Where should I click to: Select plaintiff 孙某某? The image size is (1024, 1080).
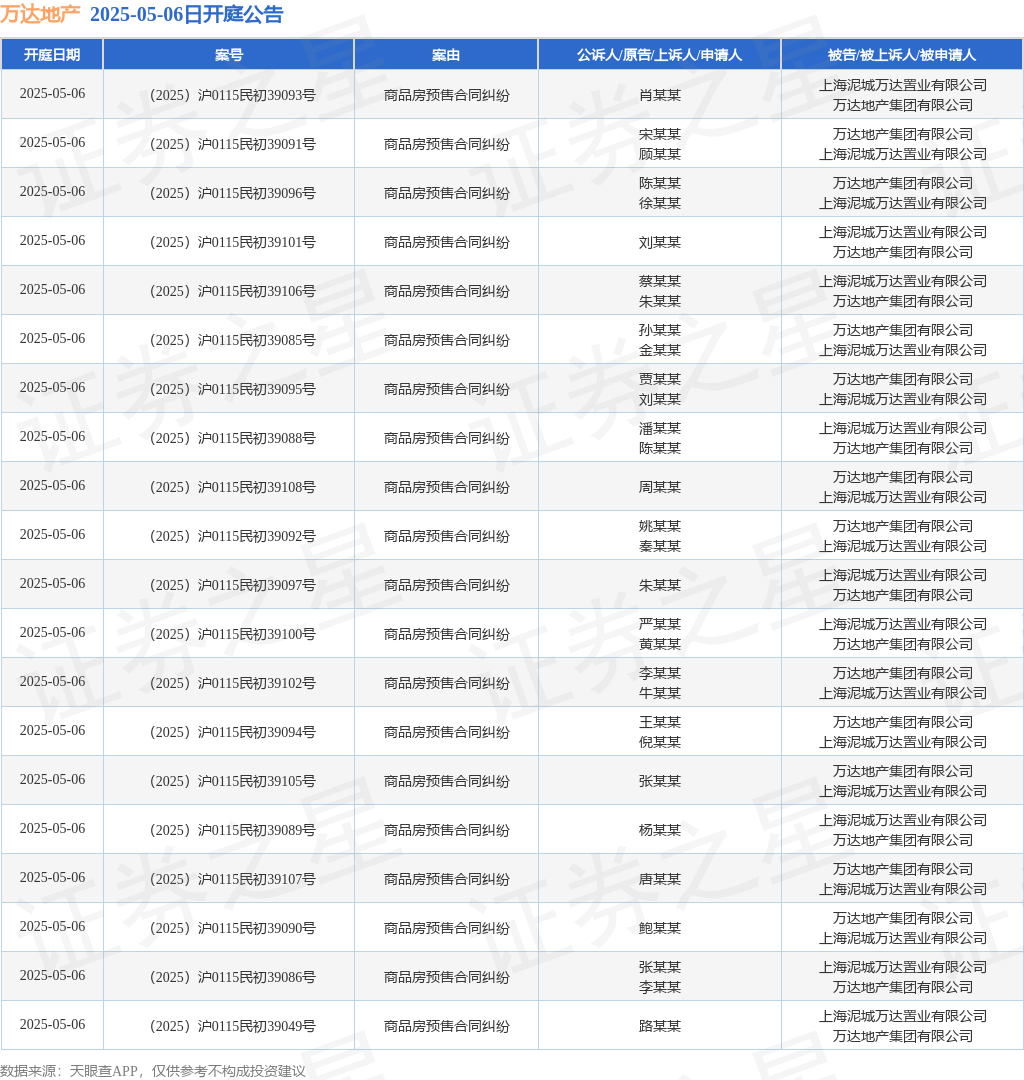click(660, 329)
